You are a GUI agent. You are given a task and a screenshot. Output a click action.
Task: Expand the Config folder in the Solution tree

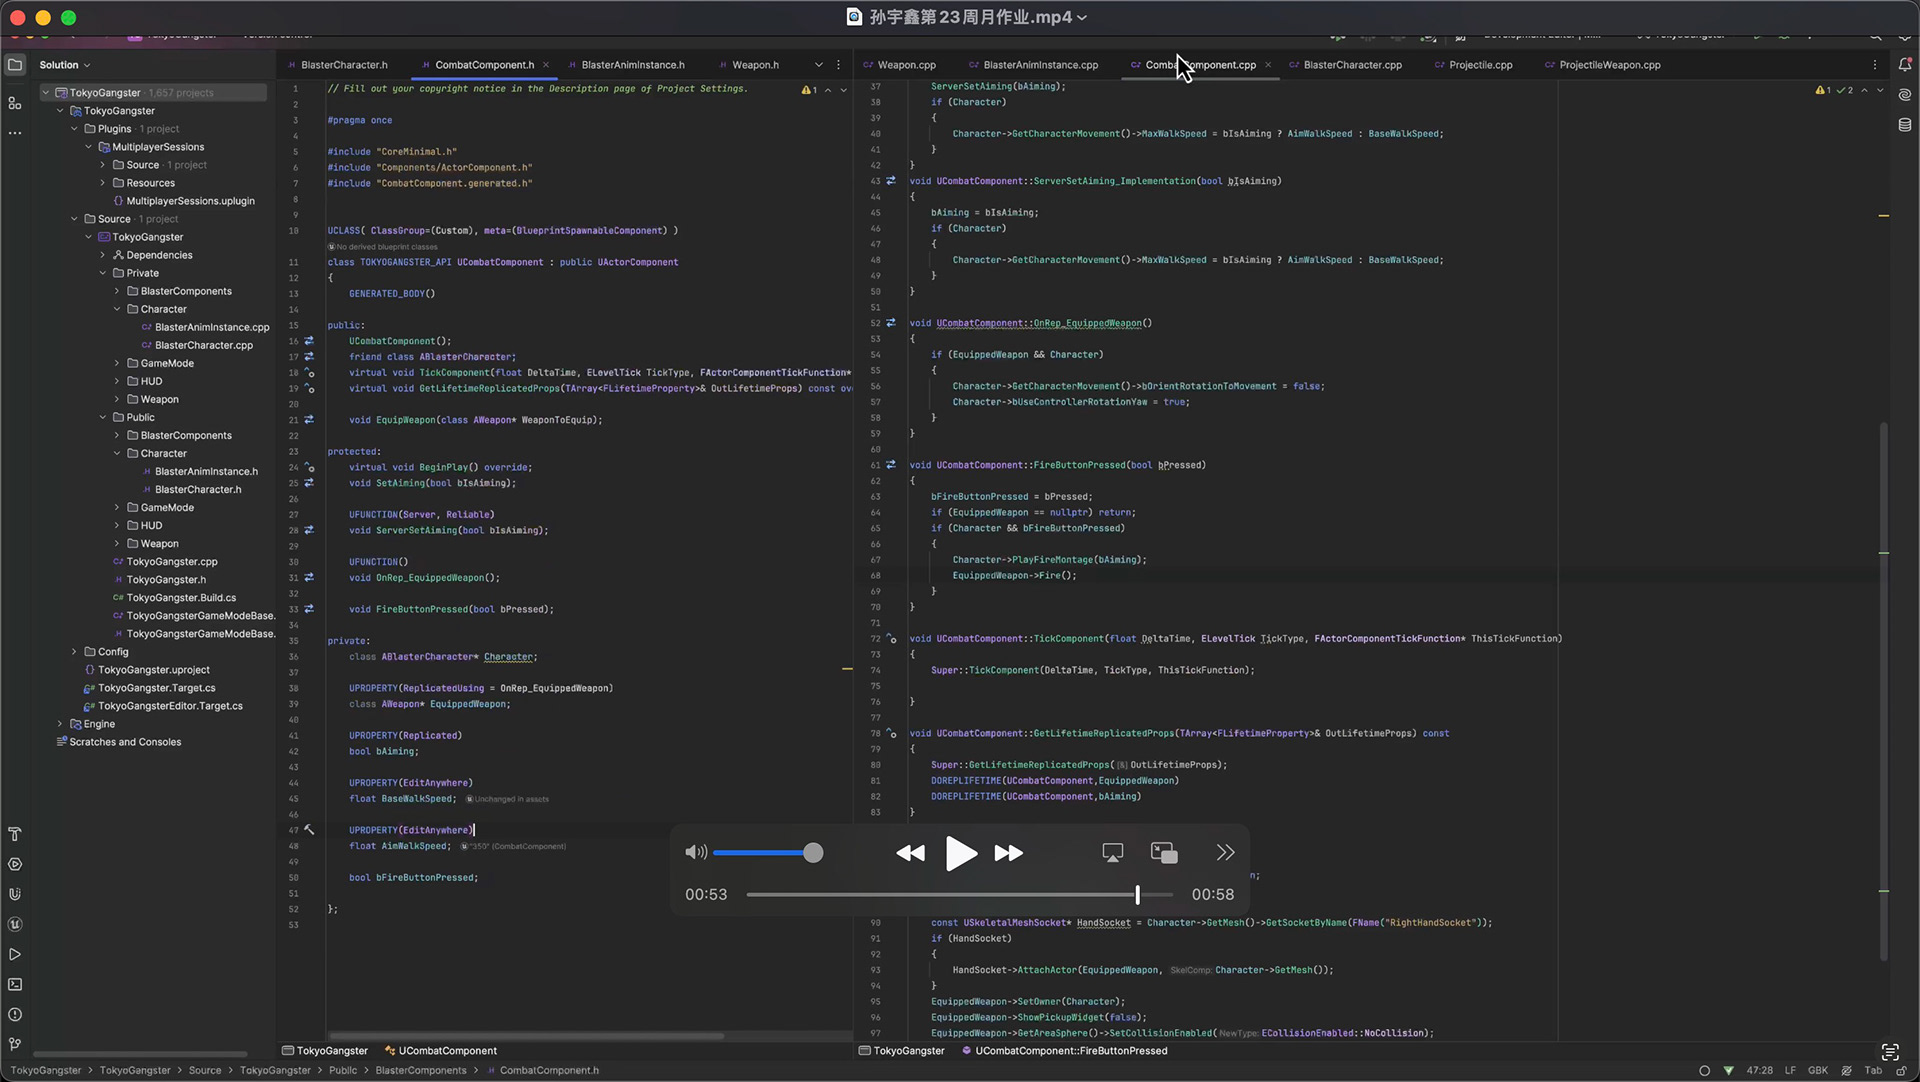pos(75,652)
